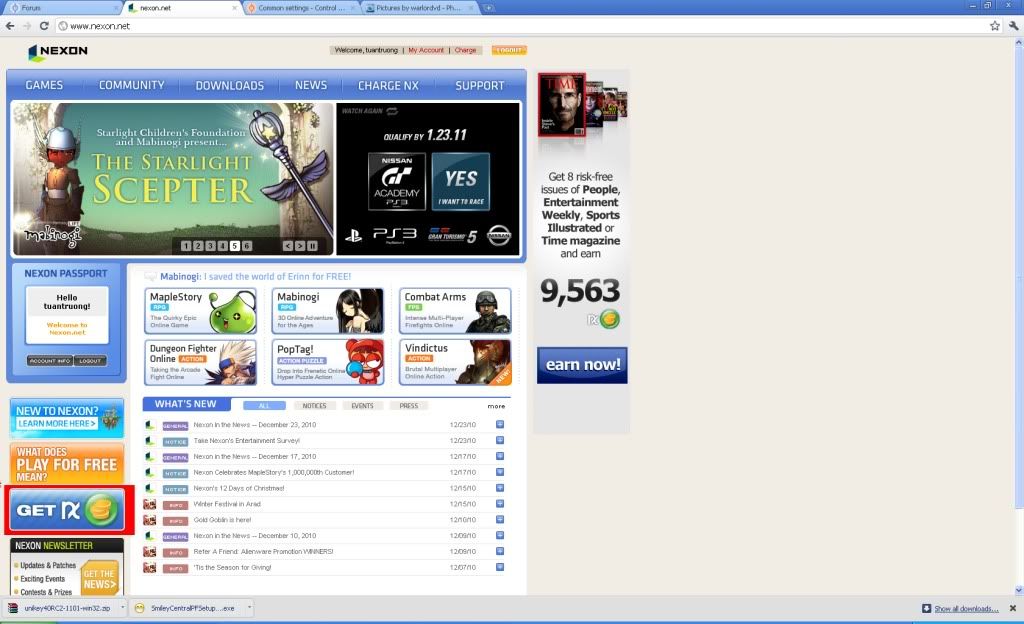
Task: Select the NOTICES tab in What's New
Action: tap(314, 406)
